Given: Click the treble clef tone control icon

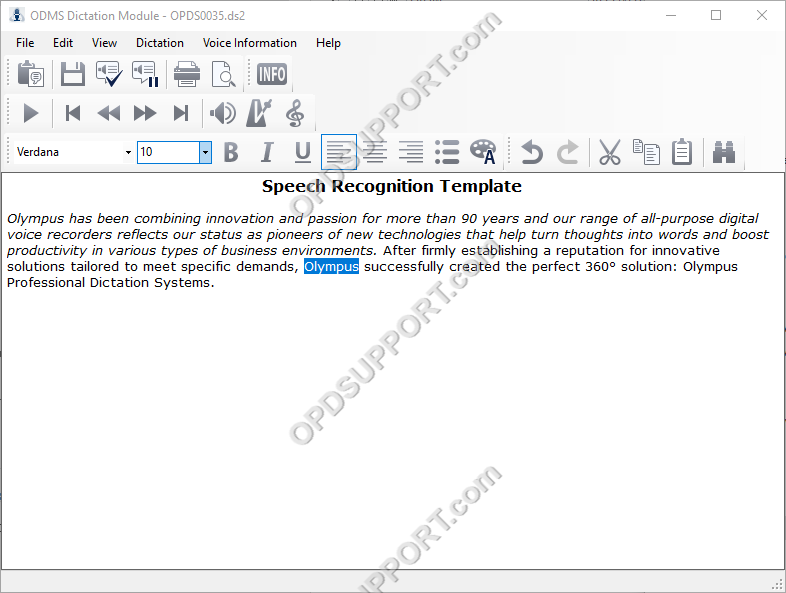Looking at the screenshot, I should [295, 113].
